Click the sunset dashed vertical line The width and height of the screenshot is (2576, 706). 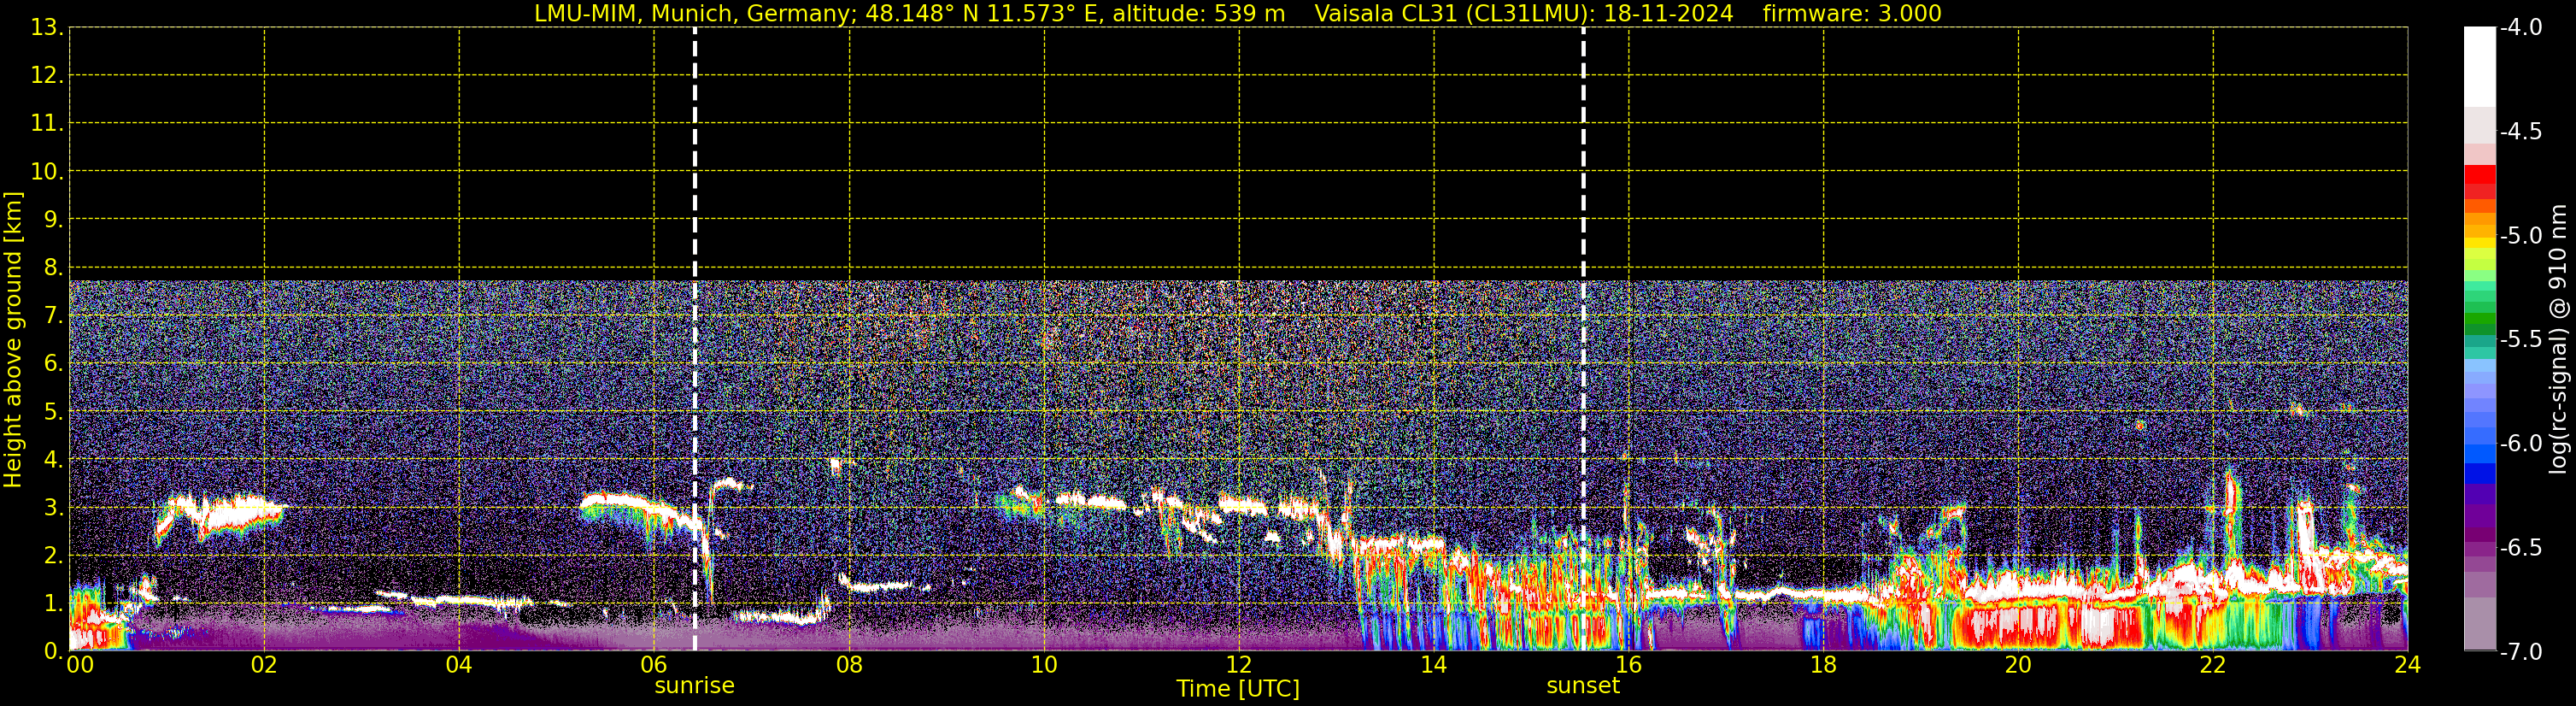tap(1583, 339)
